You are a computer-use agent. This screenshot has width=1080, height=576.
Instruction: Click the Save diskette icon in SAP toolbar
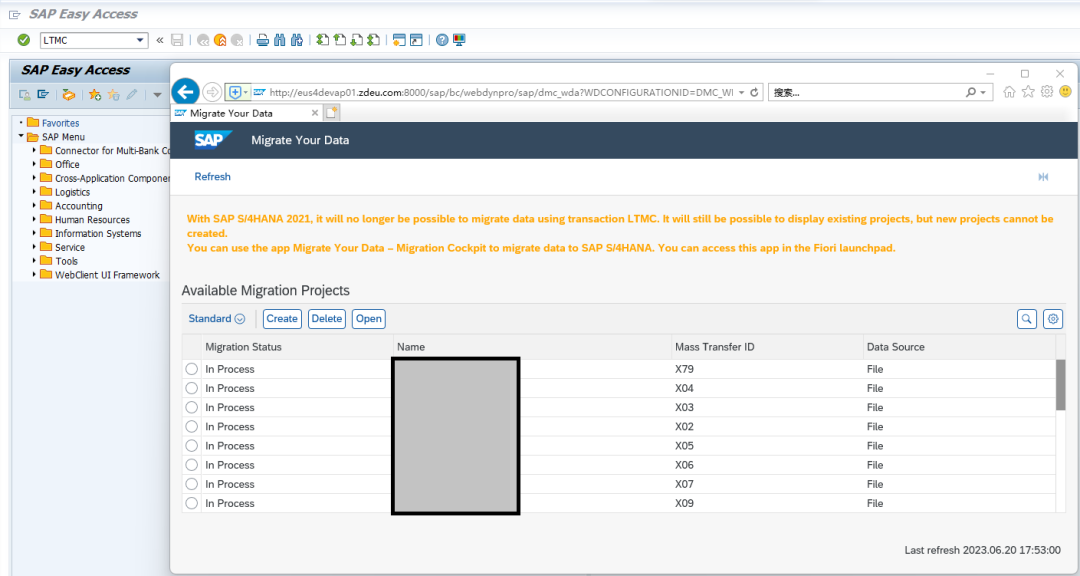tap(177, 40)
